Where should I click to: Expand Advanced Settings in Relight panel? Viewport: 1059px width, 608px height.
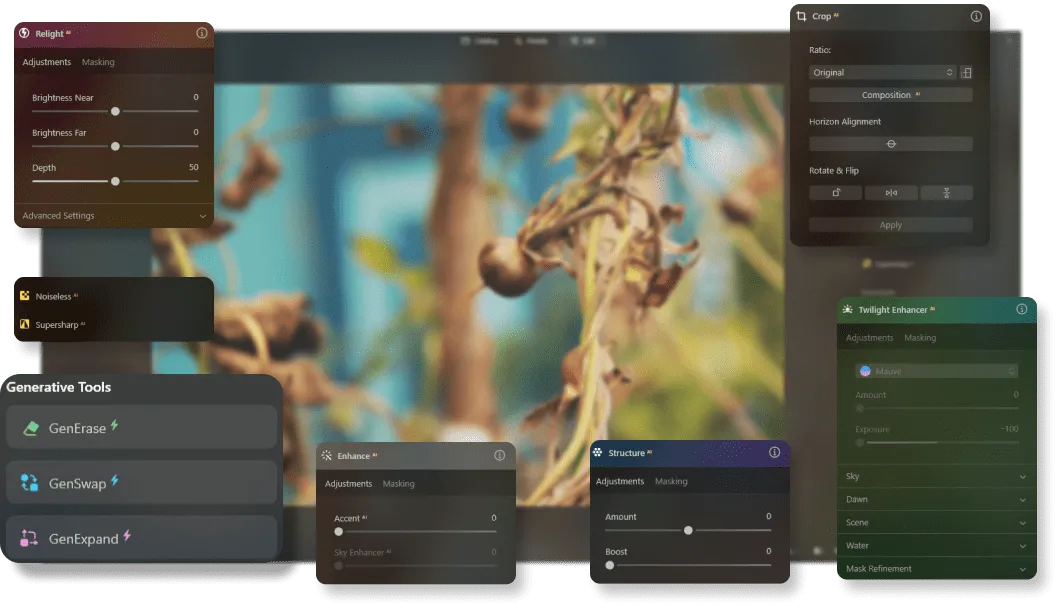coord(115,216)
